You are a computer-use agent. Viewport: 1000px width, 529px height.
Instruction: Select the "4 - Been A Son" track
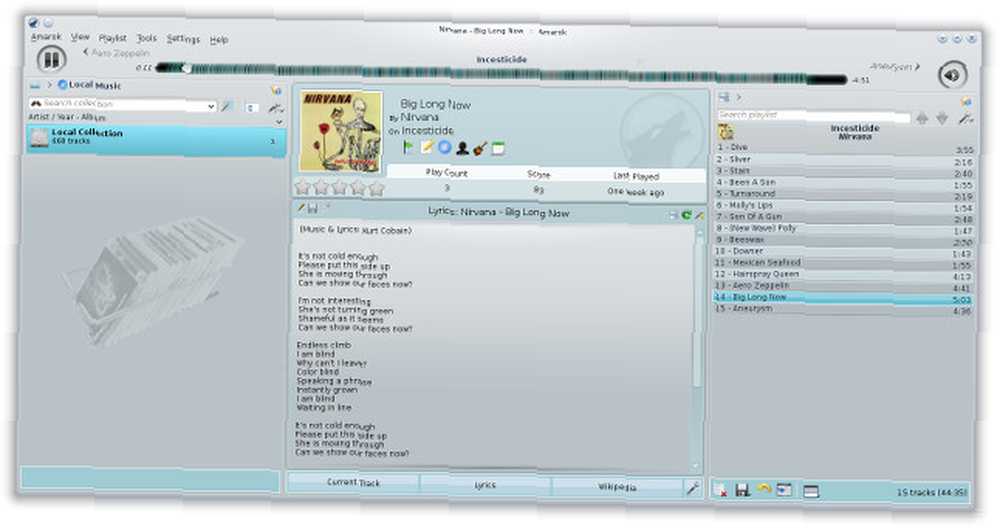[844, 183]
